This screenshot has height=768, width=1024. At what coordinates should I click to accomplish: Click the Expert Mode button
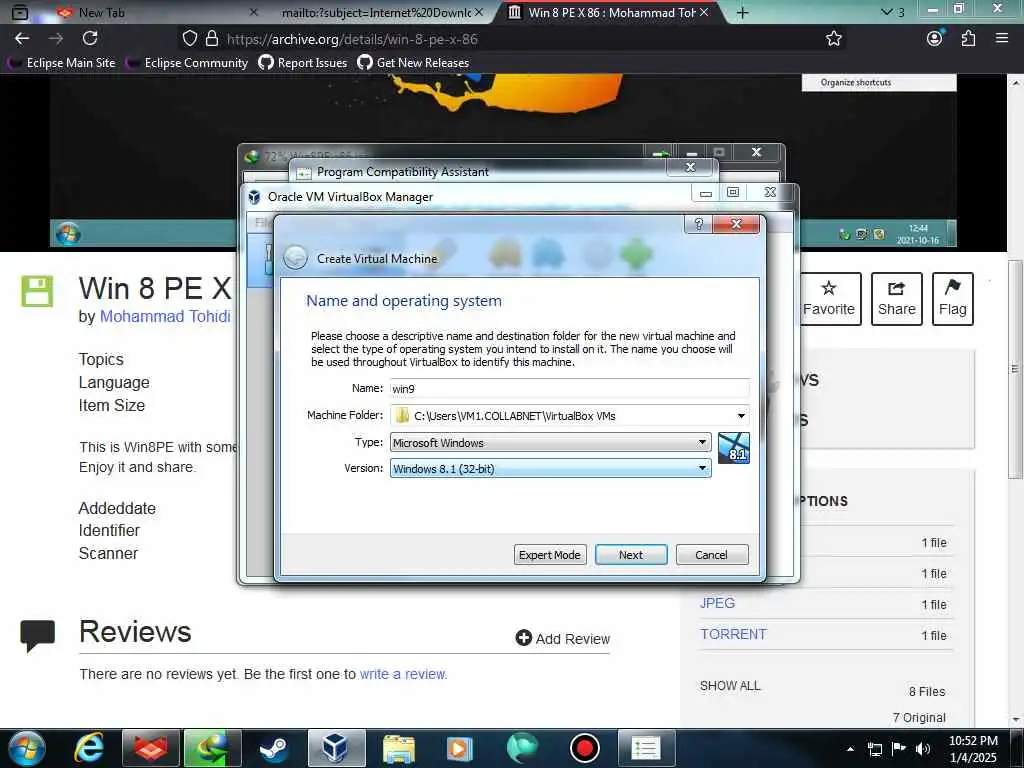click(x=550, y=554)
